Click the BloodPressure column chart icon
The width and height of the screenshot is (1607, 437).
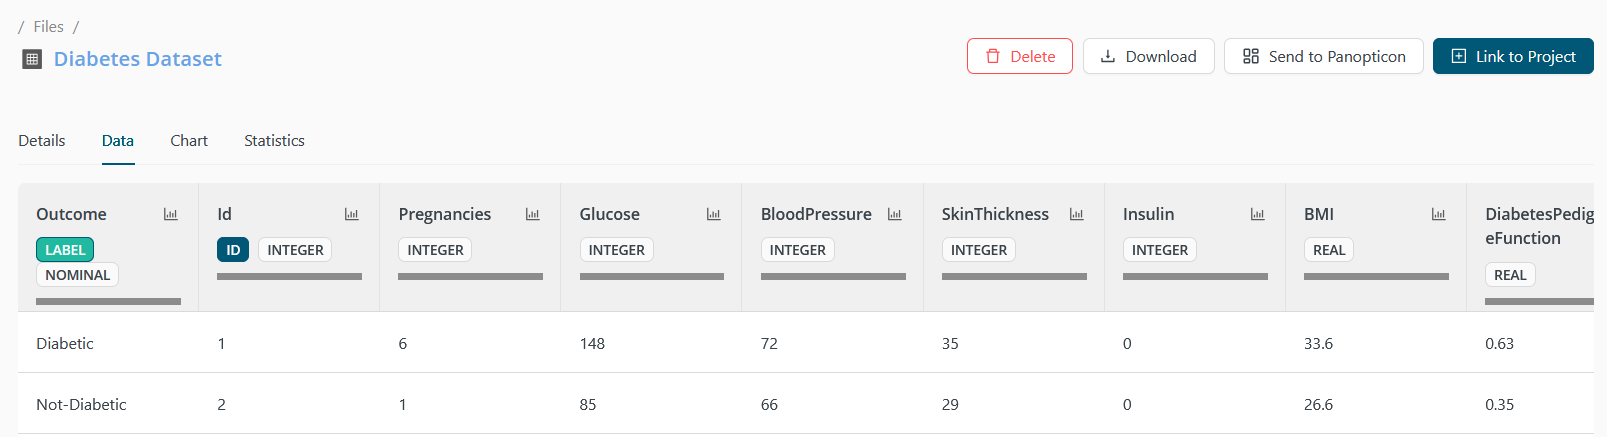[x=894, y=214]
